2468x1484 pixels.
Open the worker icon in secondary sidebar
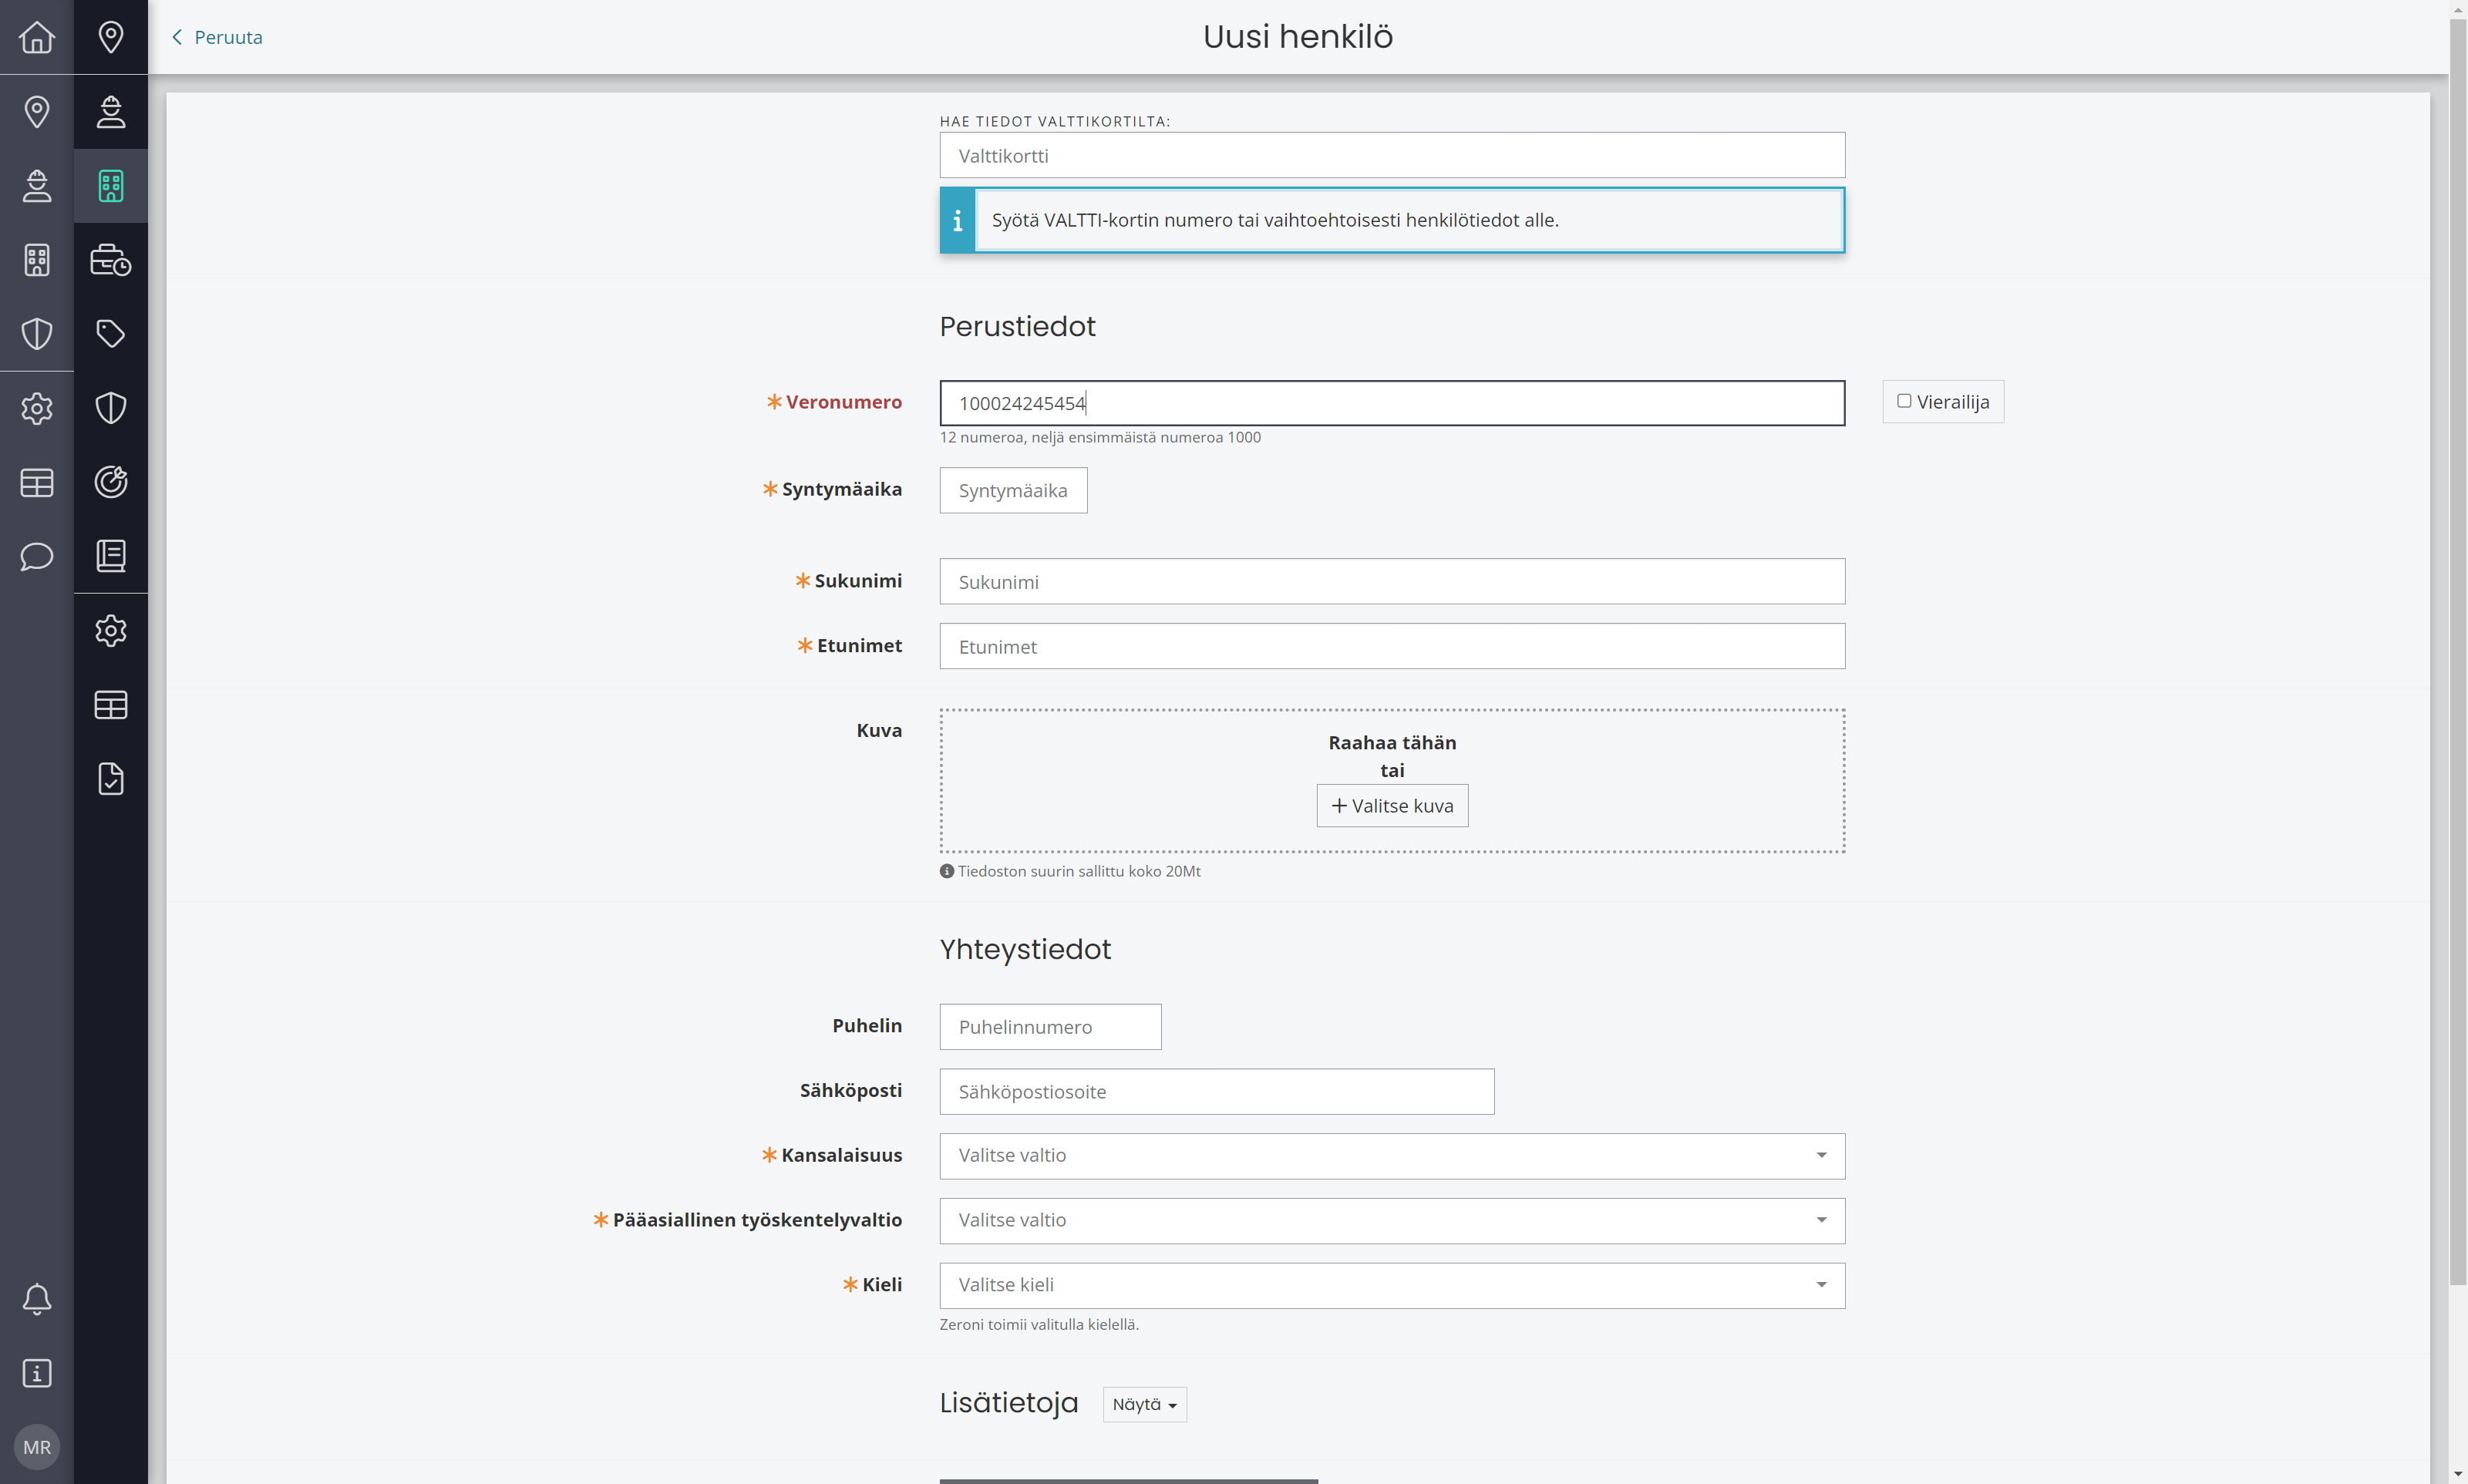click(111, 111)
